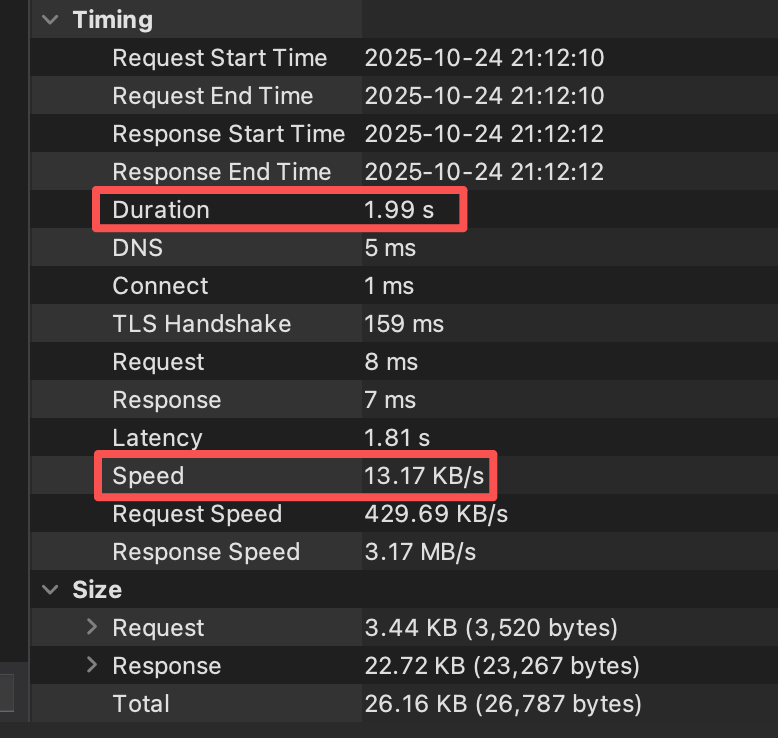Select the Request Start Time row
Image resolution: width=778 pixels, height=738 pixels.
pyautogui.click(x=219, y=58)
